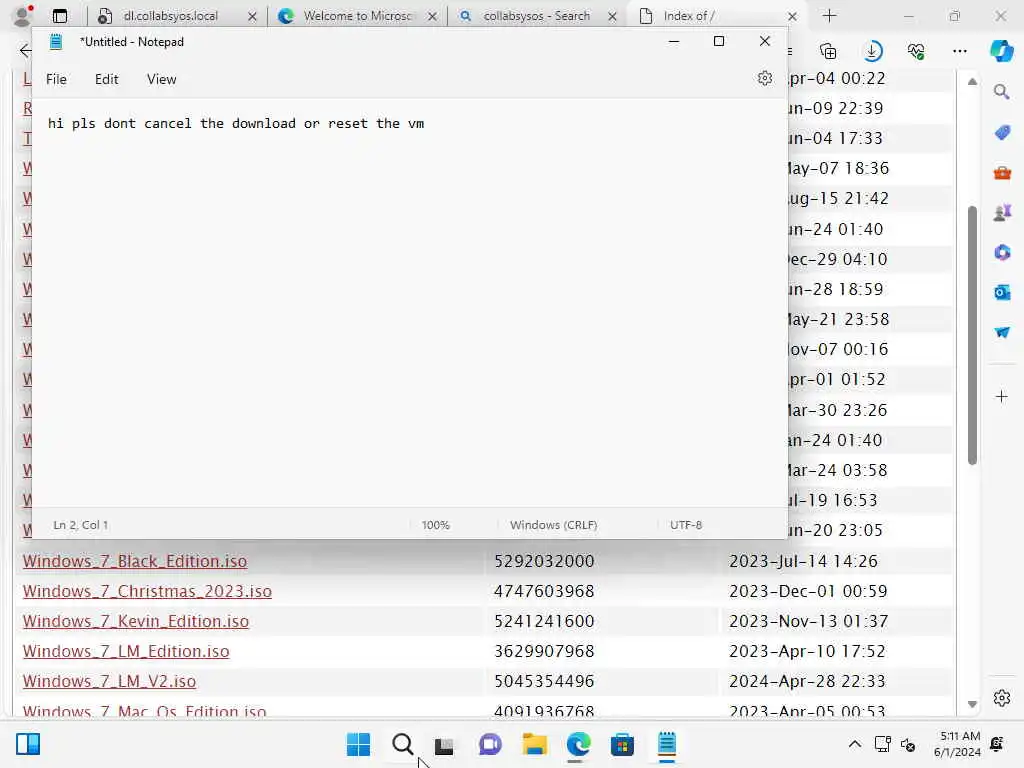Switch to collabsysos - Search tab

(536, 16)
